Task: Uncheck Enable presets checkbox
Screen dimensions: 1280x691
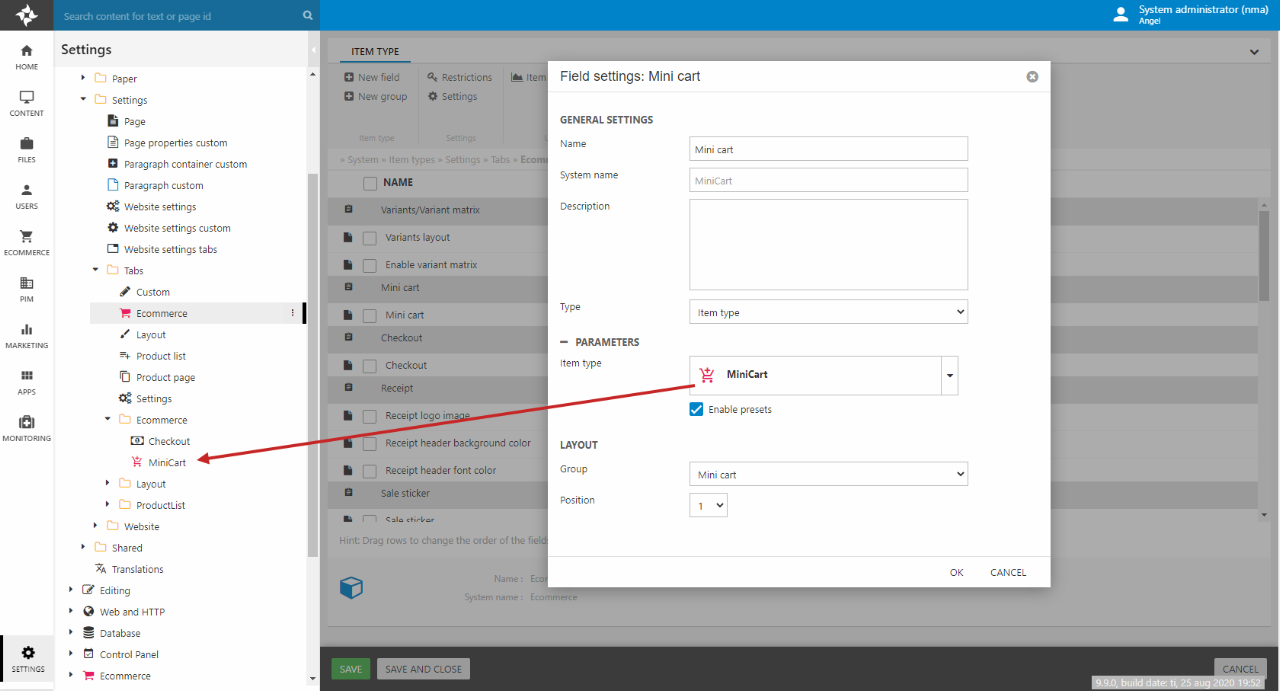Action: click(697, 409)
